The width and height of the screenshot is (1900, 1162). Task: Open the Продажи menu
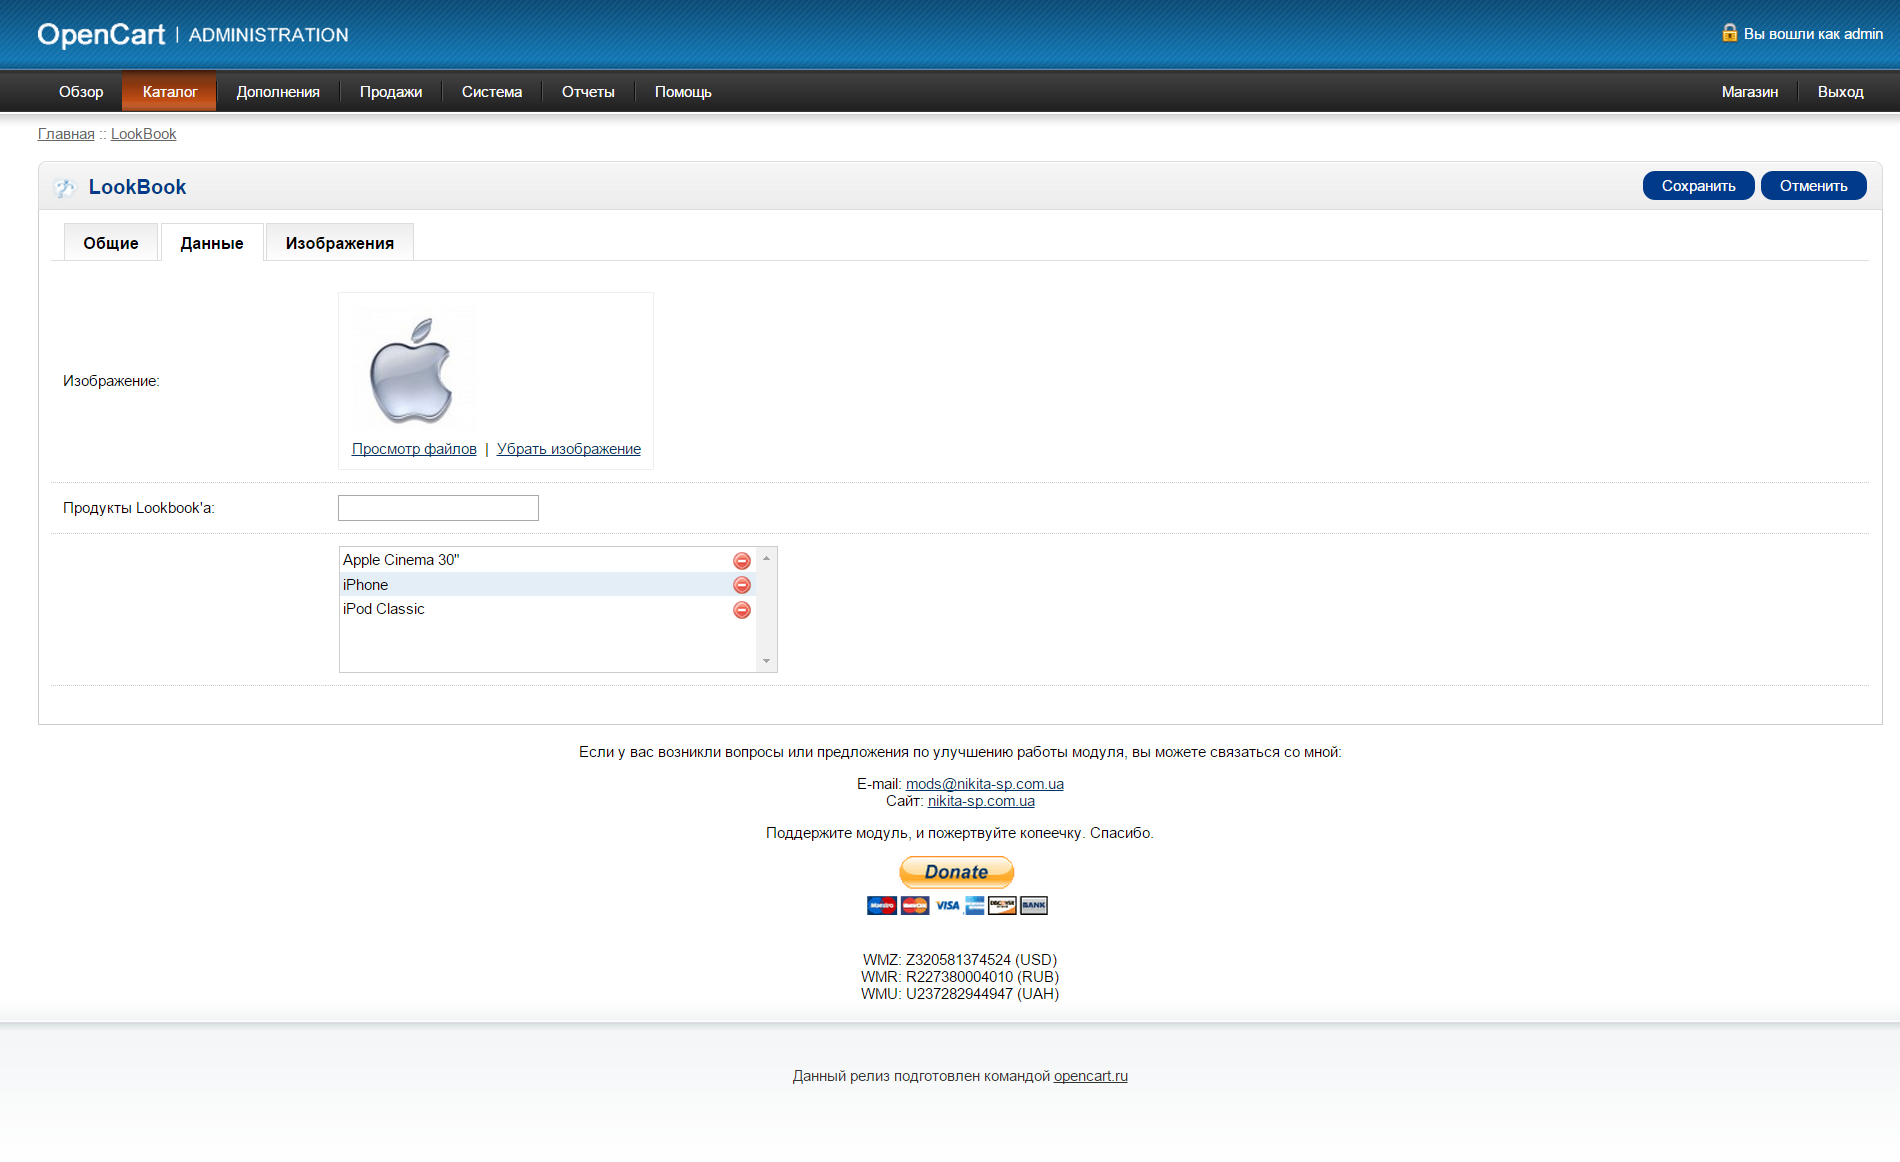tap(391, 92)
